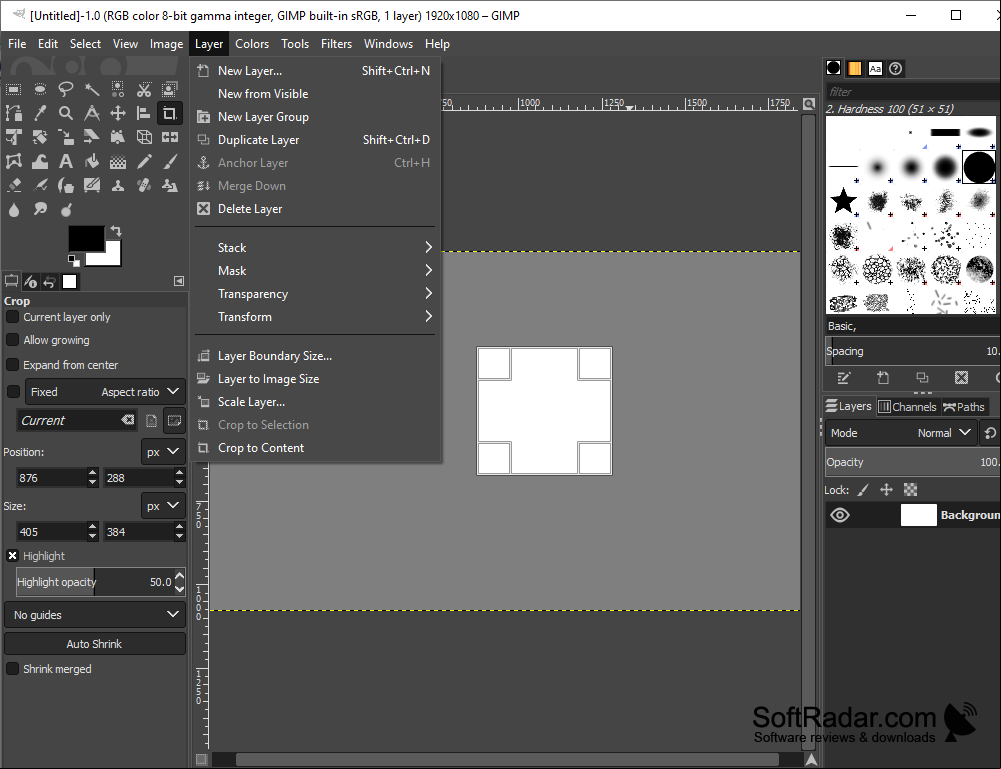Image resolution: width=1001 pixels, height=769 pixels.
Task: Open the Undo History tab icon
Action: (49, 281)
